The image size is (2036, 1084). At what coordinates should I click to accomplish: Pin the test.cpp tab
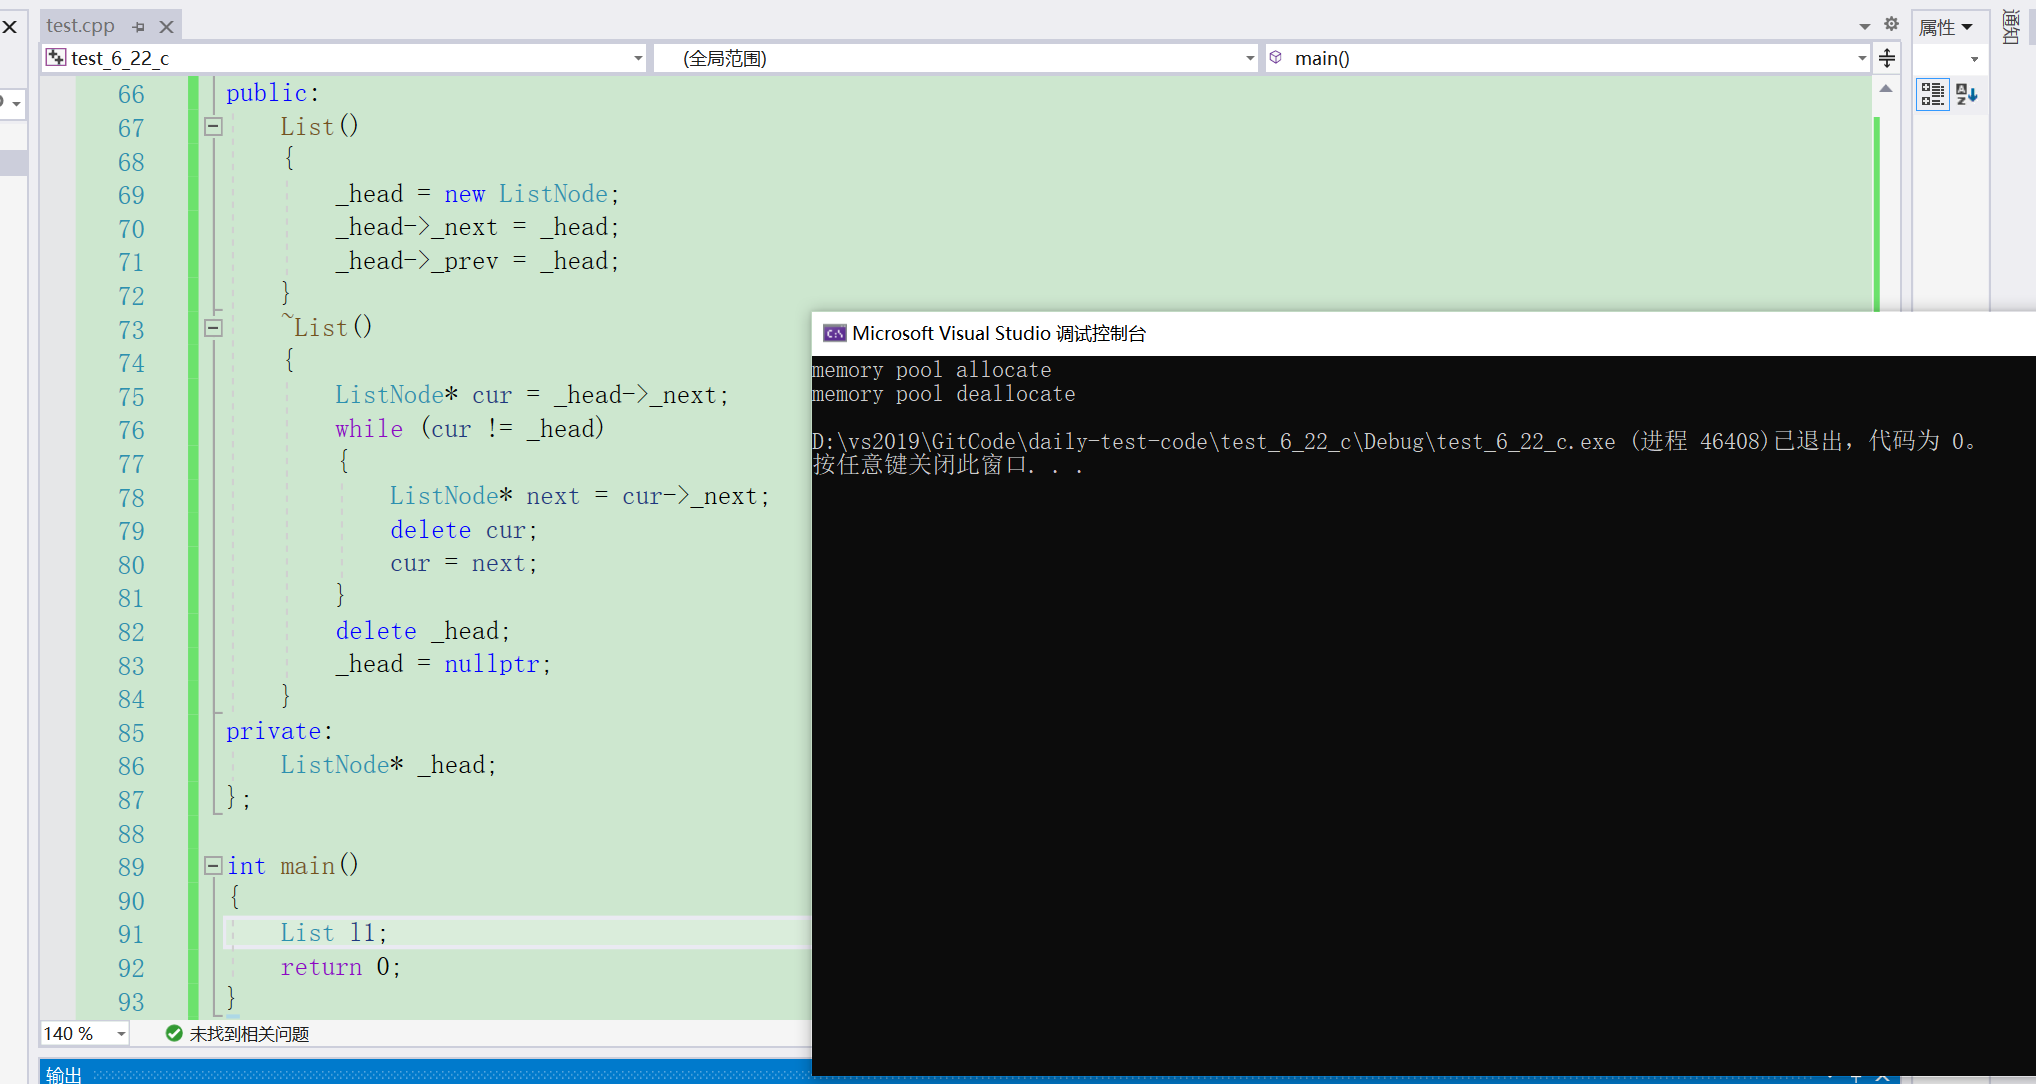139,27
